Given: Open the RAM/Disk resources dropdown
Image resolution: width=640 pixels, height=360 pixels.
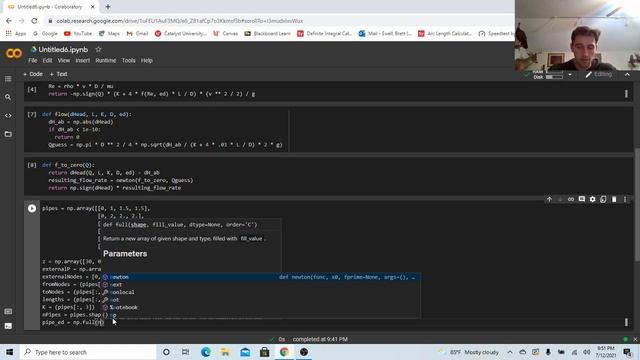Looking at the screenshot, I should pos(570,75).
